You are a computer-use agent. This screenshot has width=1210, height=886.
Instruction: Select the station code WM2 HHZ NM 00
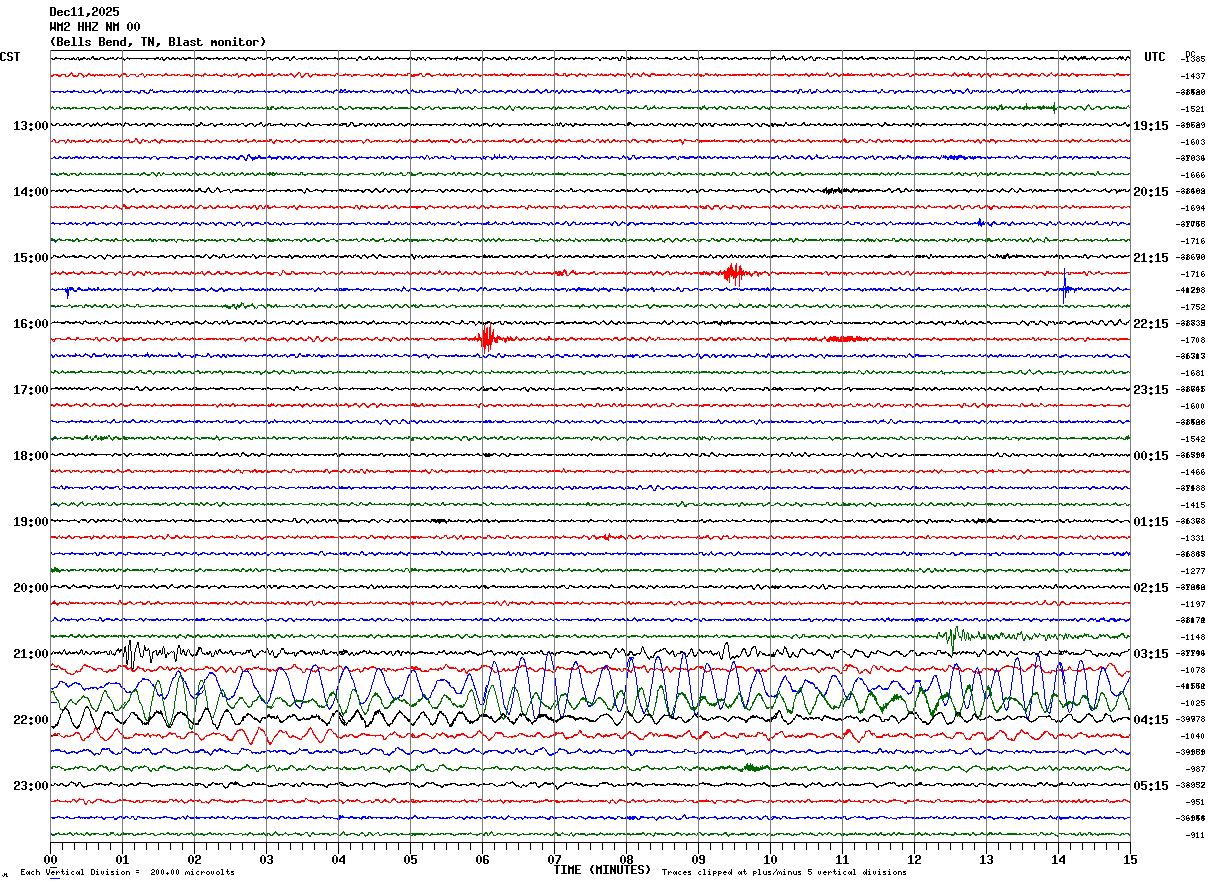(x=95, y=27)
